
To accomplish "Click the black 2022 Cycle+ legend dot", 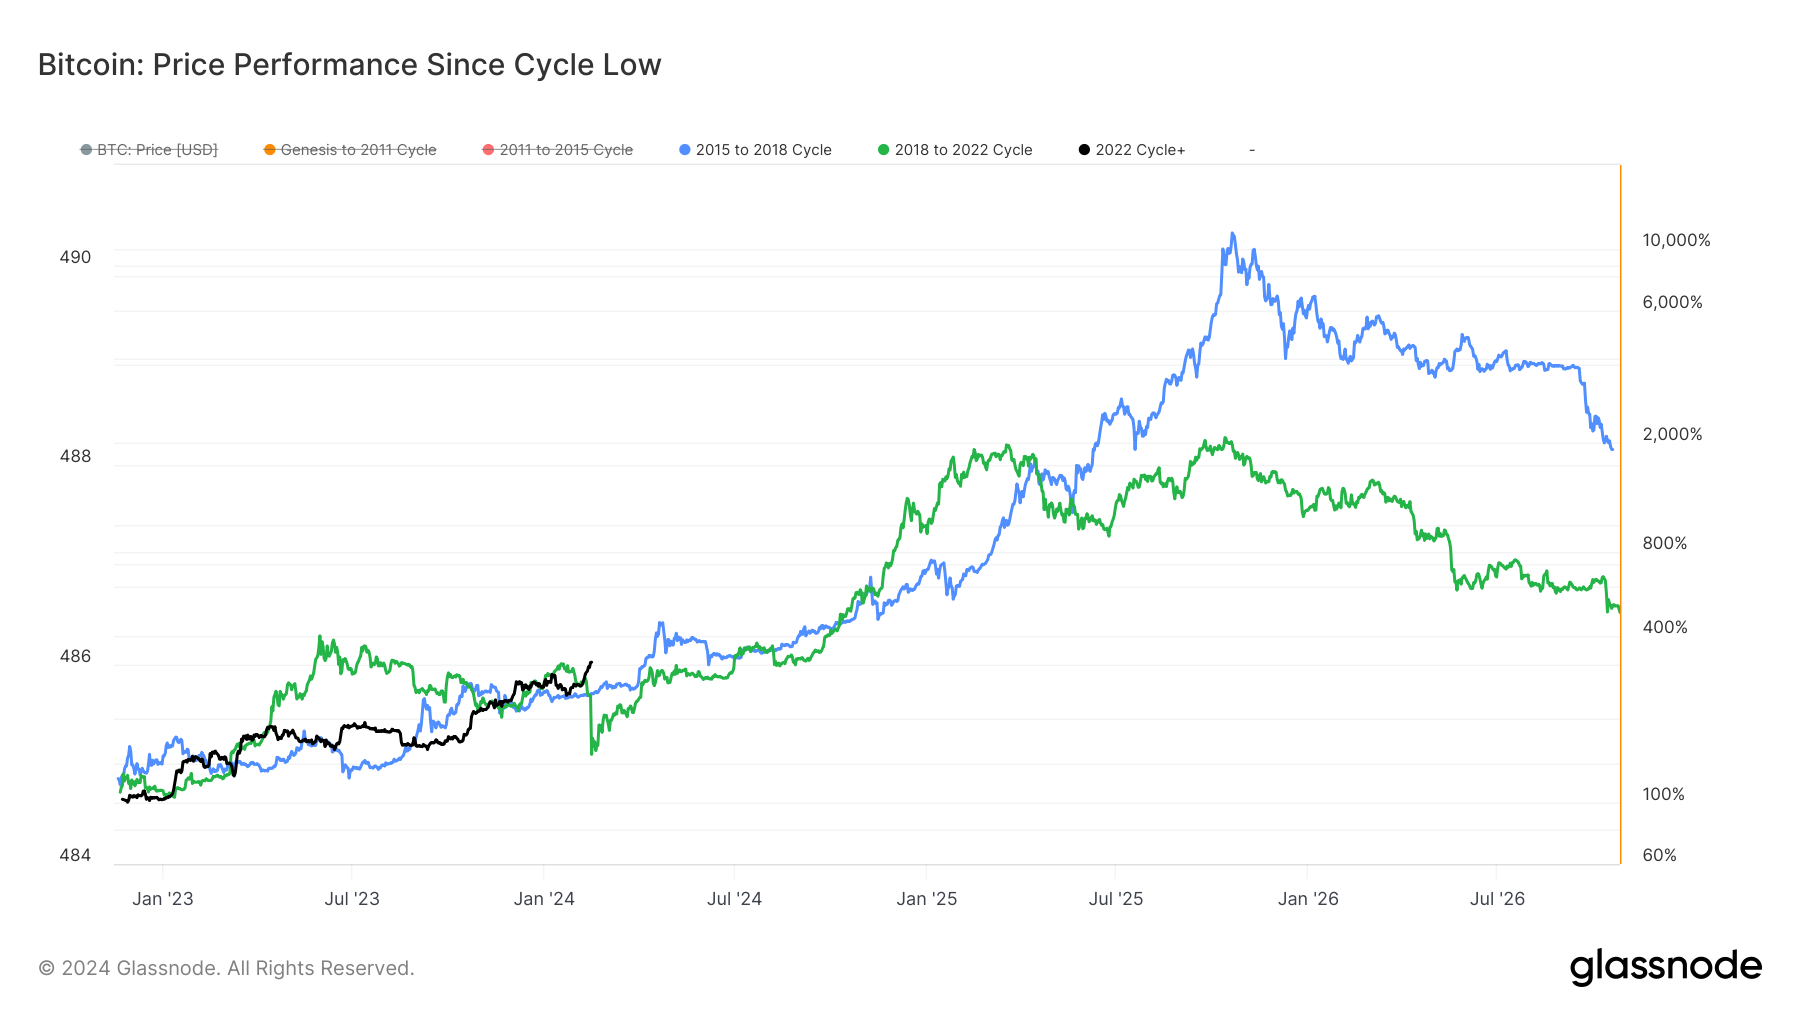I will pos(1084,150).
